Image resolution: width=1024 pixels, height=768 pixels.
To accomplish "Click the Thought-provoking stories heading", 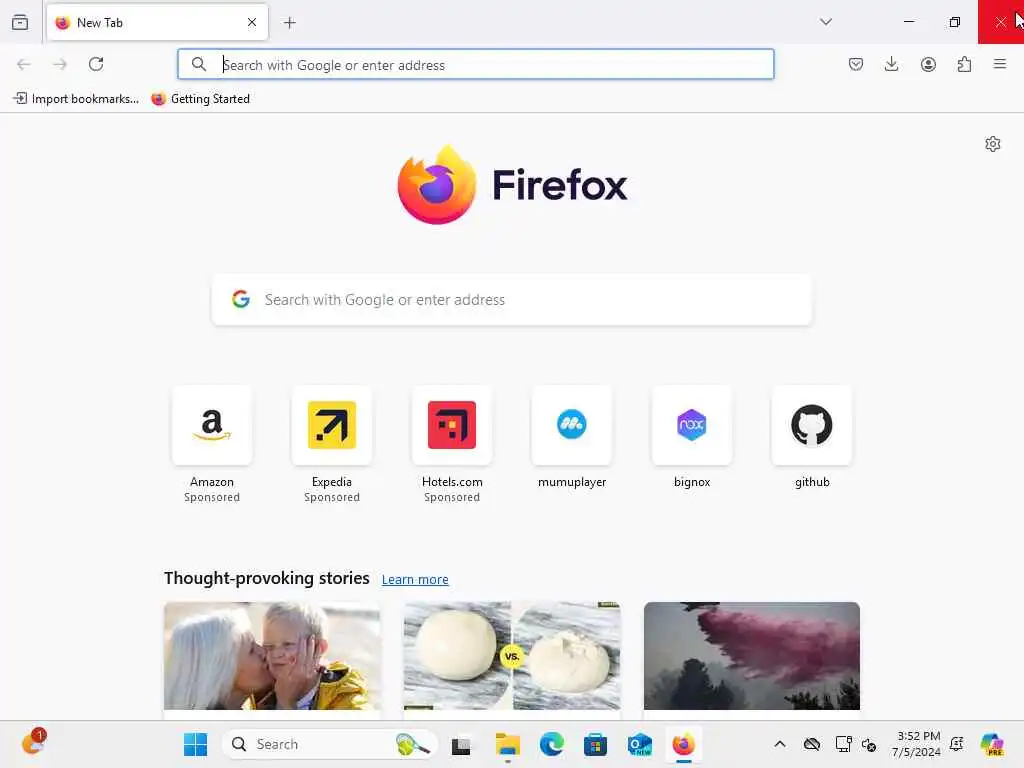I will [x=266, y=579].
